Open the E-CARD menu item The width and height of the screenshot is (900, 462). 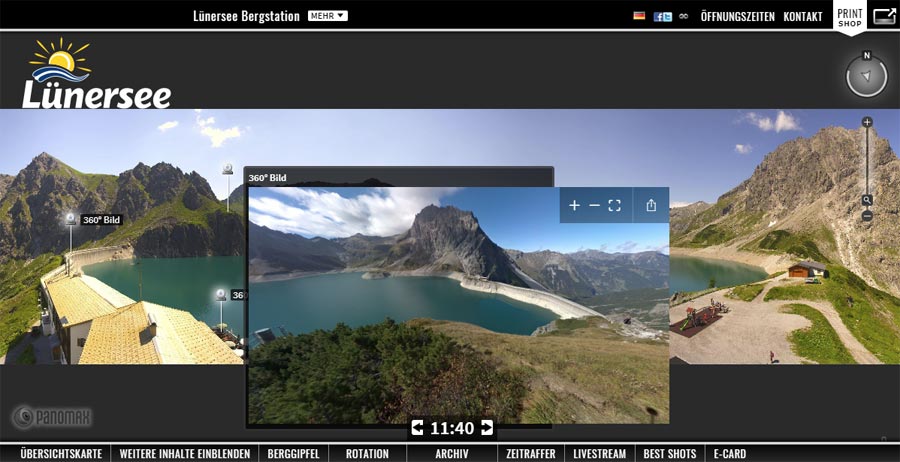point(730,453)
